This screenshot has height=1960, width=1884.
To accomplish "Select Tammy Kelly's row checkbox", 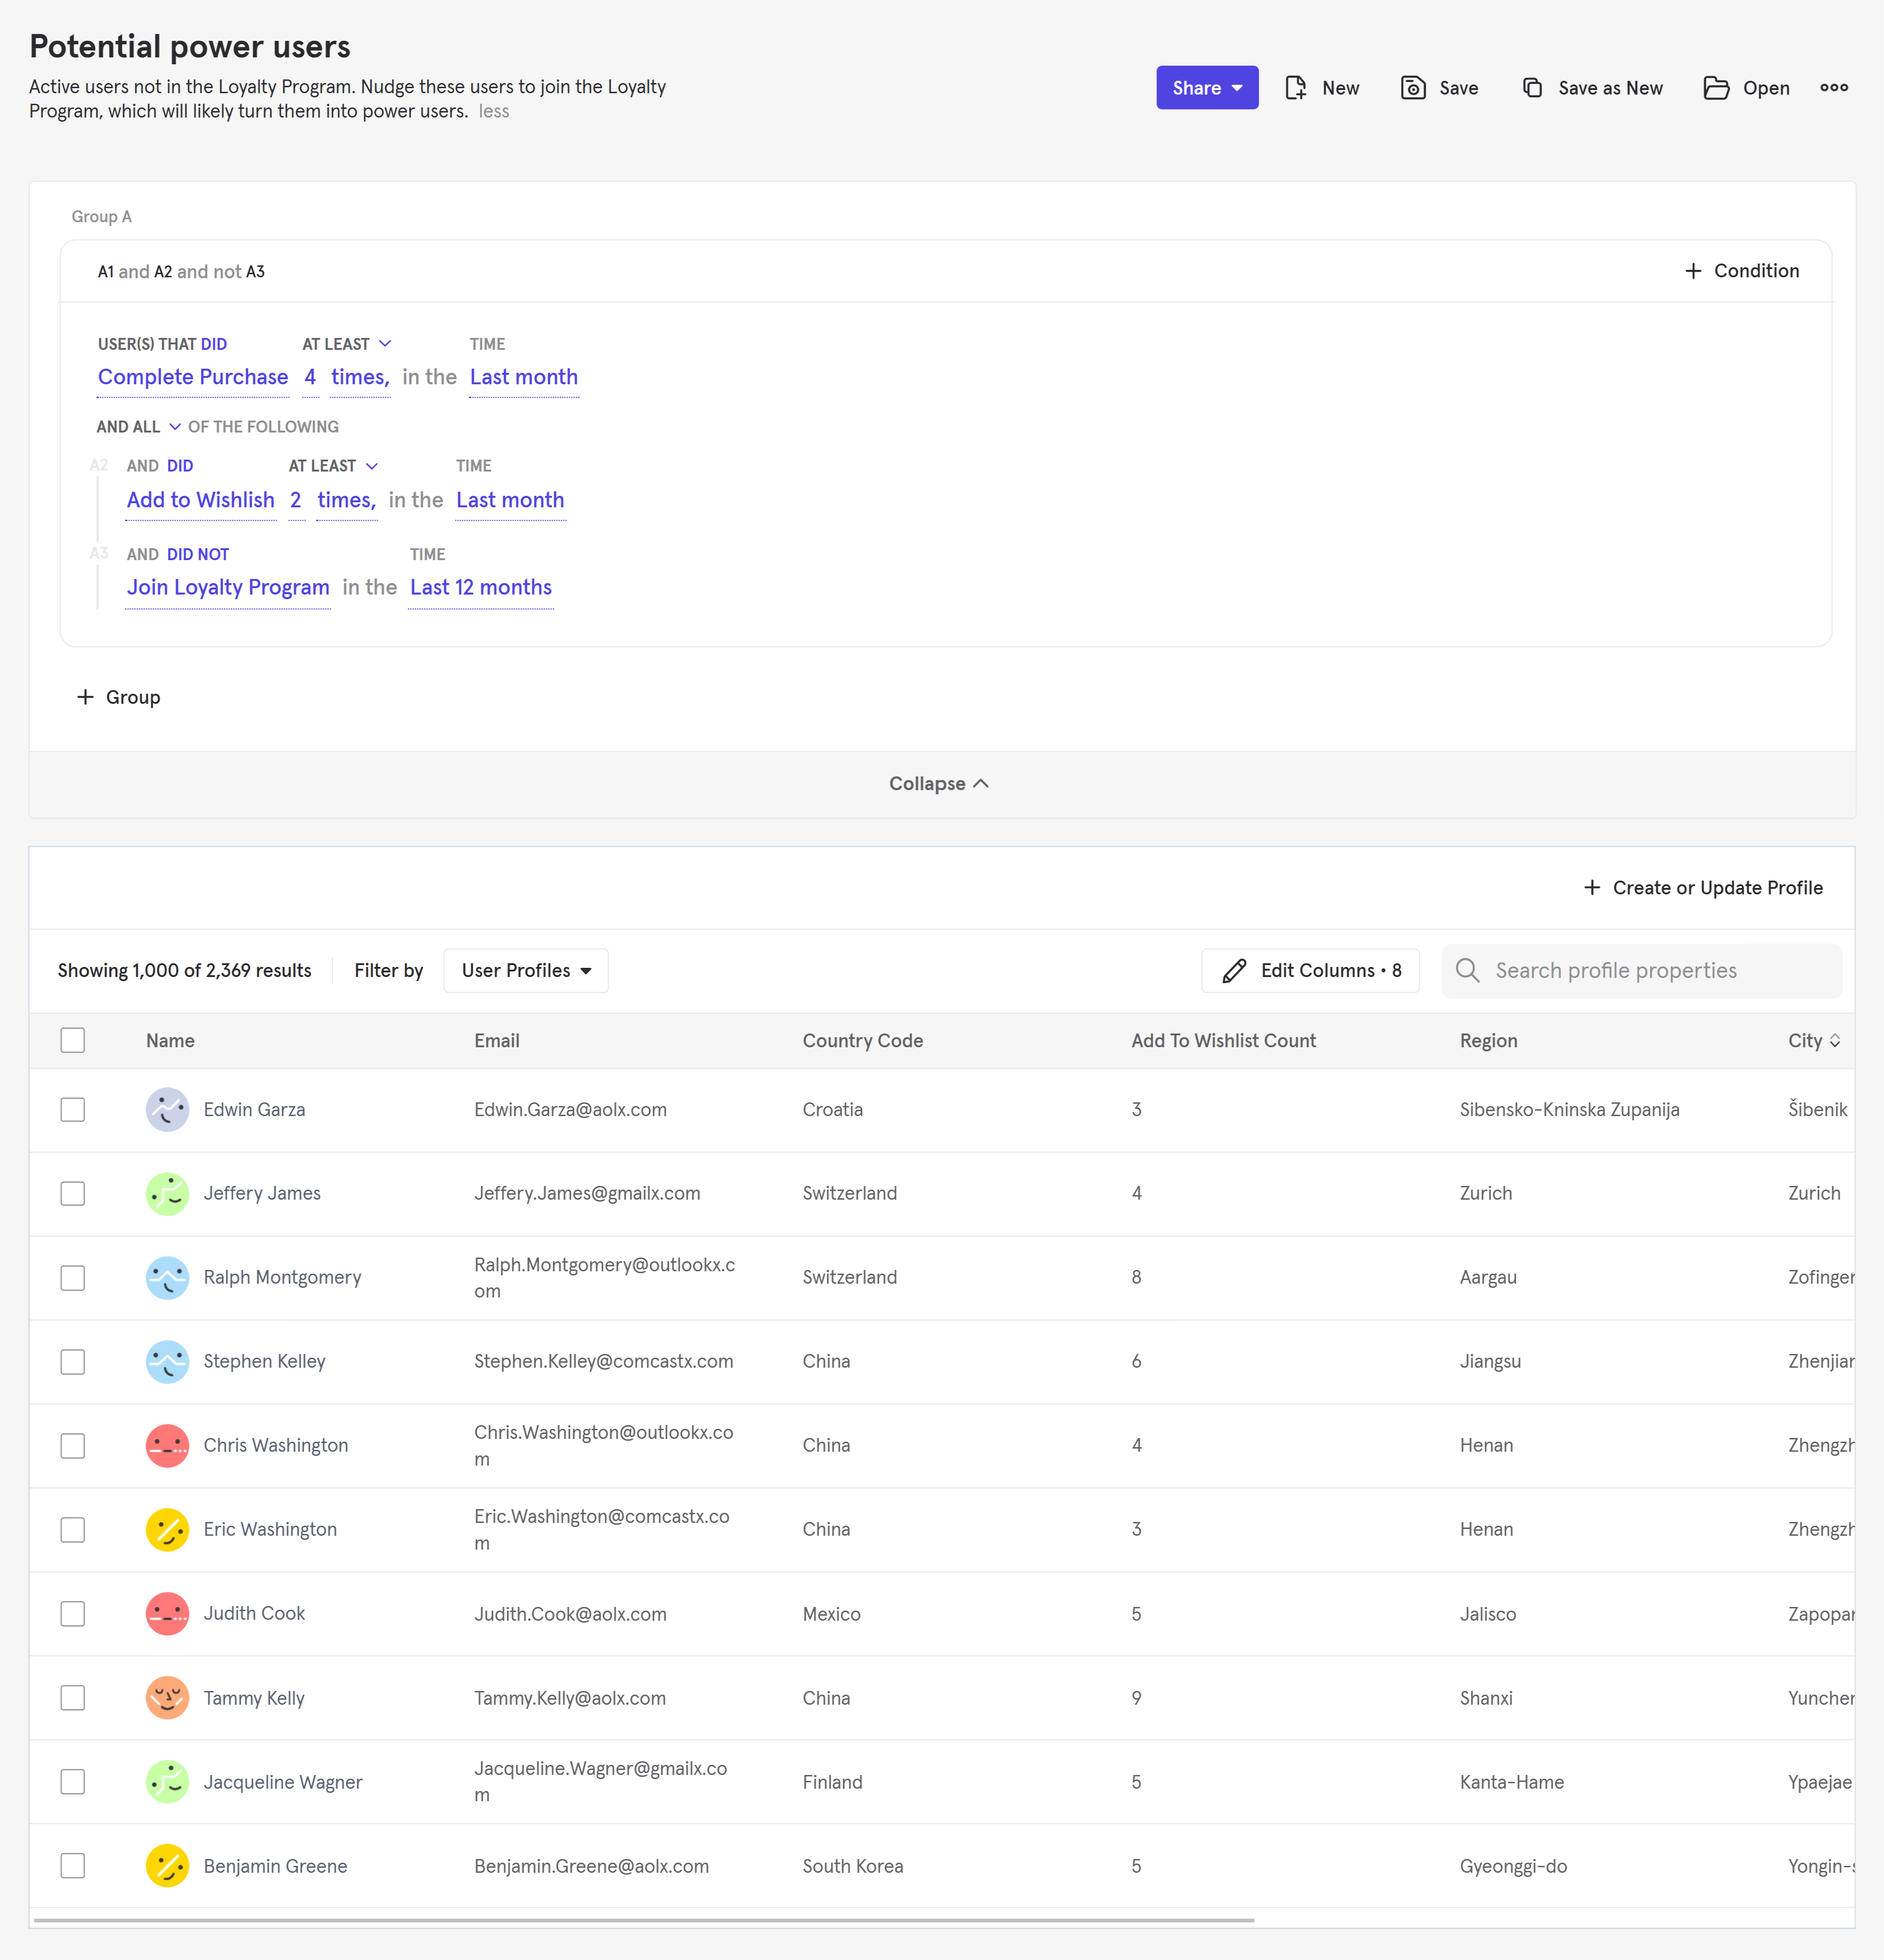I will [73, 1697].
